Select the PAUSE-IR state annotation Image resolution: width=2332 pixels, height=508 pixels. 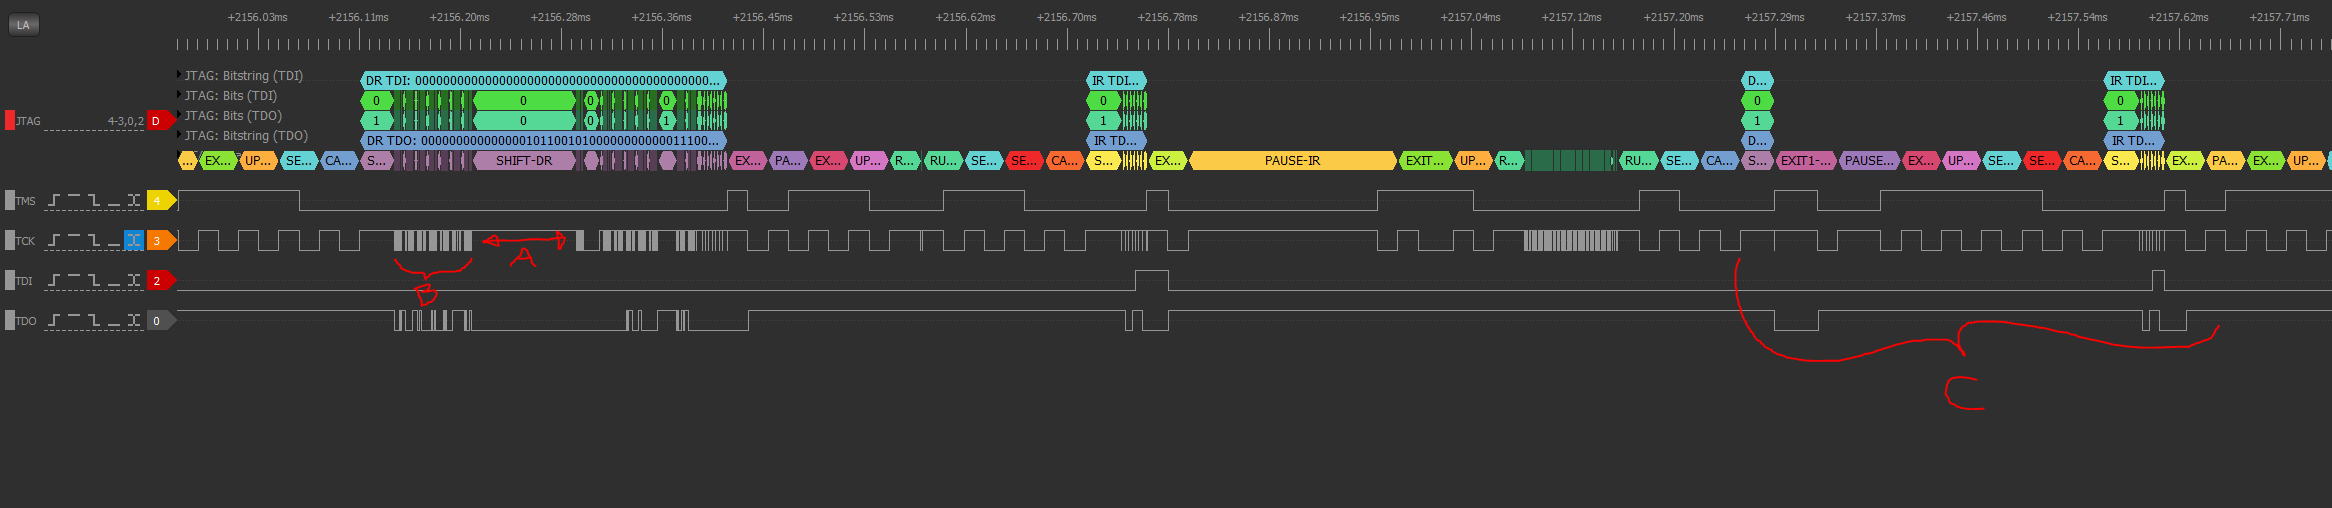1292,161
